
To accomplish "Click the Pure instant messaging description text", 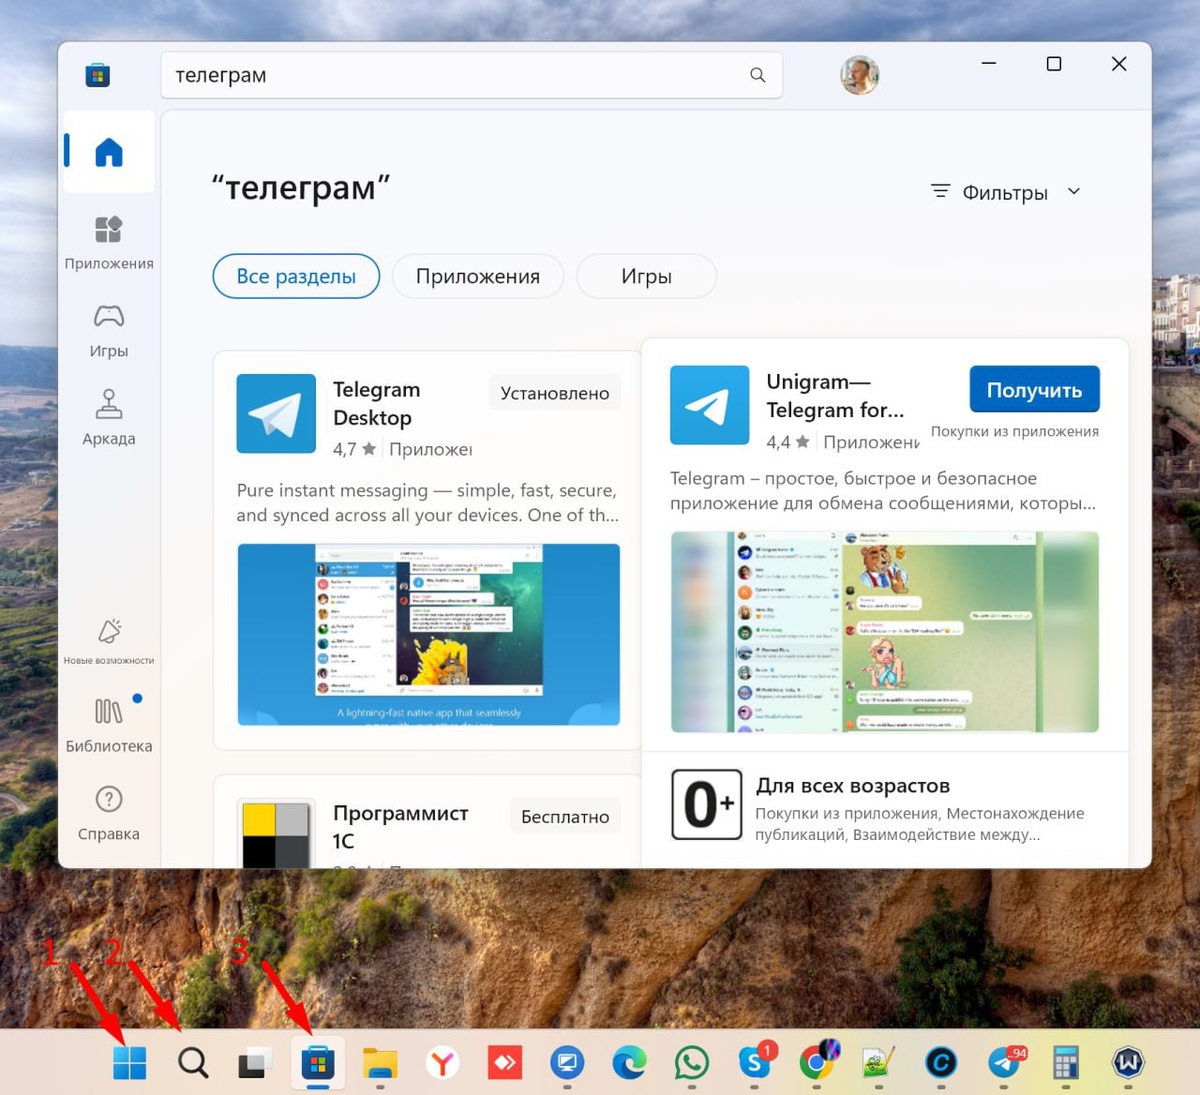I will [x=427, y=502].
